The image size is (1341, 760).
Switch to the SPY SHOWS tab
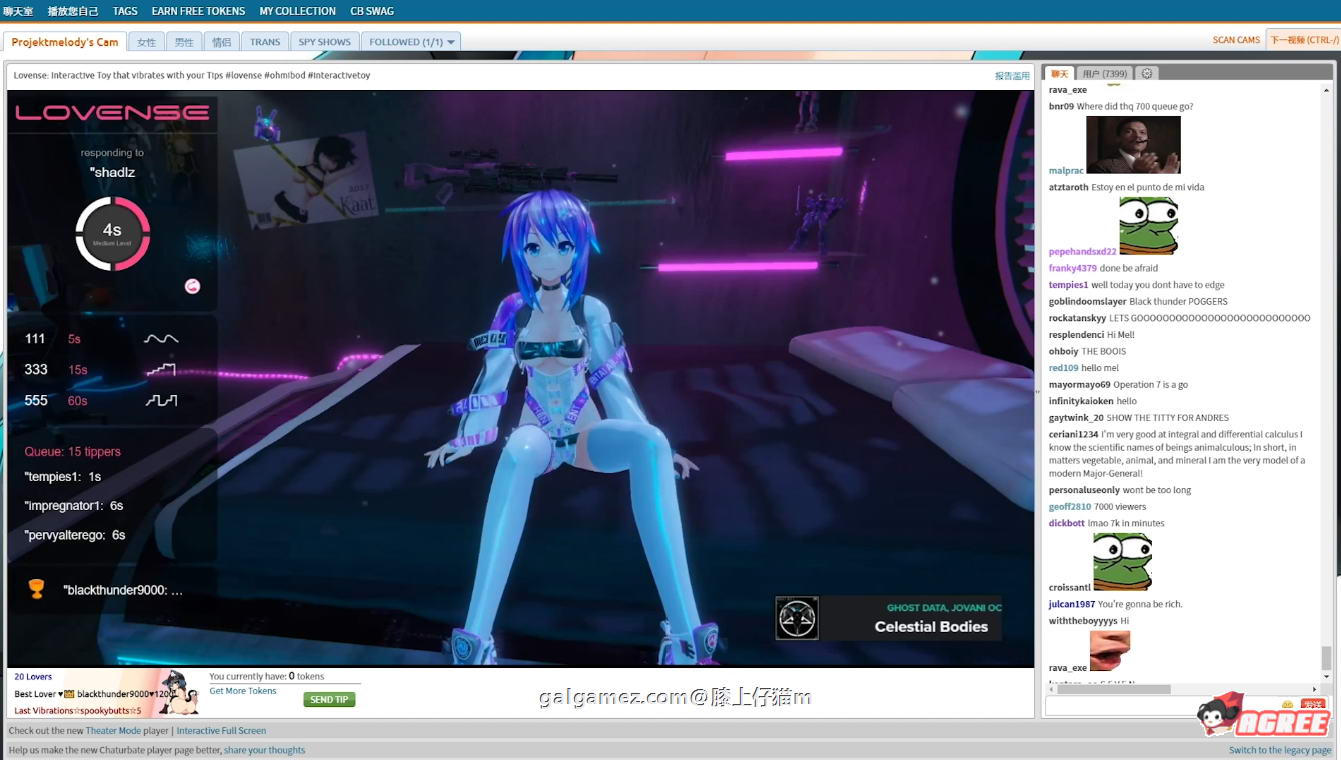(x=322, y=41)
